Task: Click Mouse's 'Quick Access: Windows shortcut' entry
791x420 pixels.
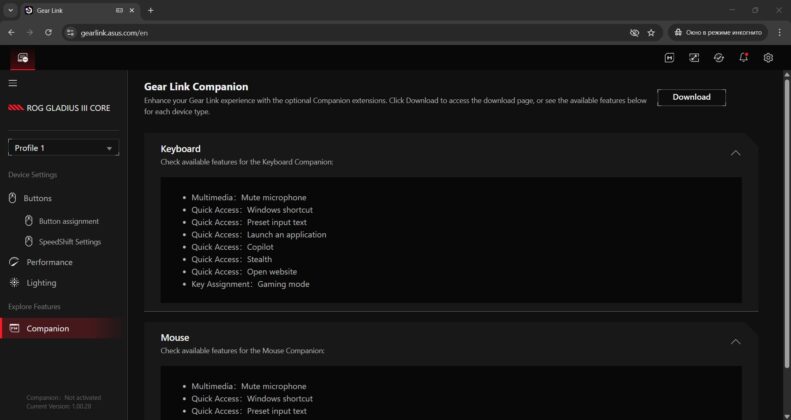Action: point(252,399)
